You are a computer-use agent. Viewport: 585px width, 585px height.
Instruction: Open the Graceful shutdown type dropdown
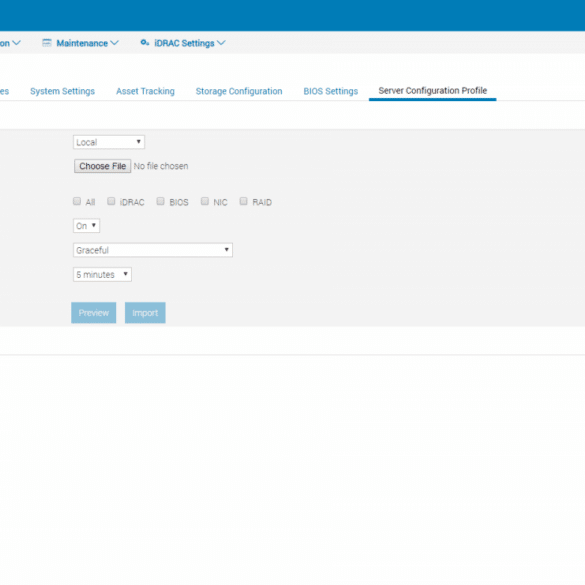point(153,250)
